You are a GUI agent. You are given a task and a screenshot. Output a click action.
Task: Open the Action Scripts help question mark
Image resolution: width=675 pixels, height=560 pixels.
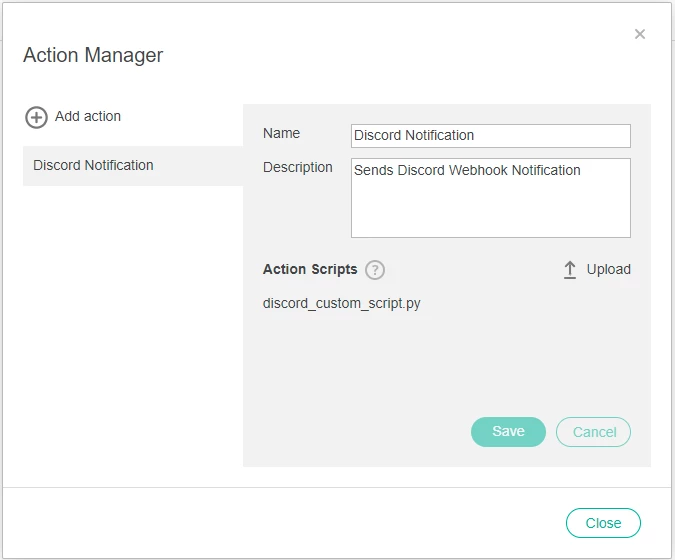[375, 270]
